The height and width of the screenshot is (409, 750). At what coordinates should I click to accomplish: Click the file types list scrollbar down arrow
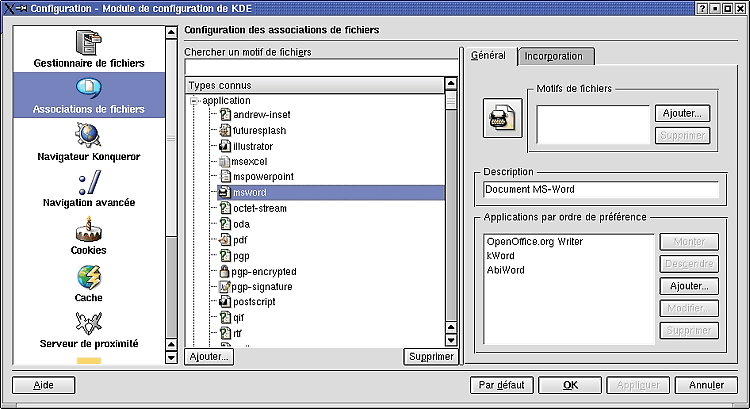[451, 341]
